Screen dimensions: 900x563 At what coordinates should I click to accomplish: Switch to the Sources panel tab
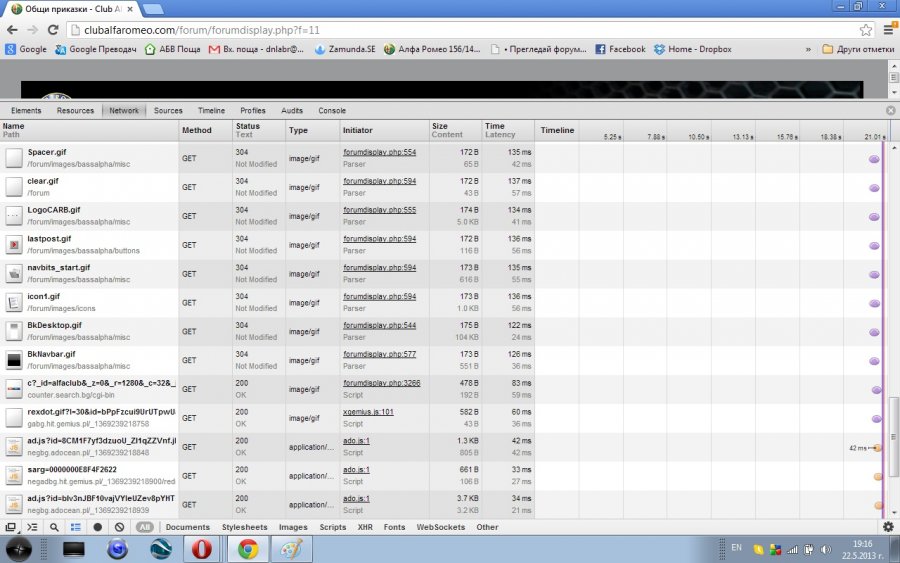168,111
